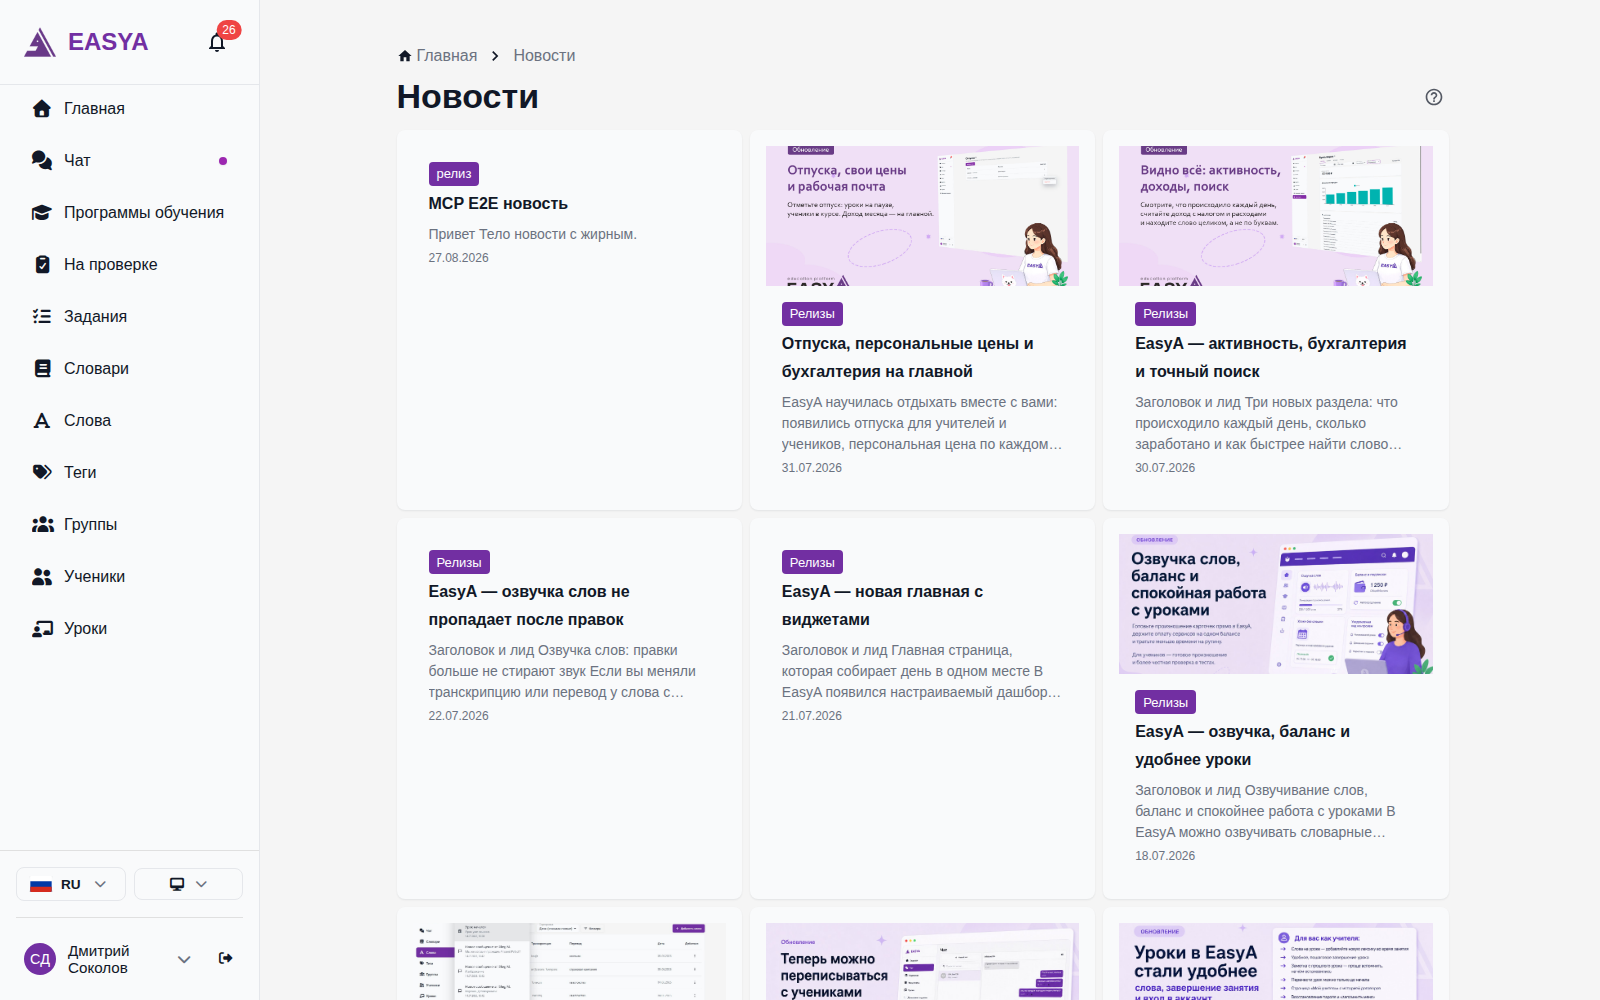Click Релизы tag on озвучка слов не пропадает card
Viewport: 1600px width, 1000px height.
[x=459, y=562]
